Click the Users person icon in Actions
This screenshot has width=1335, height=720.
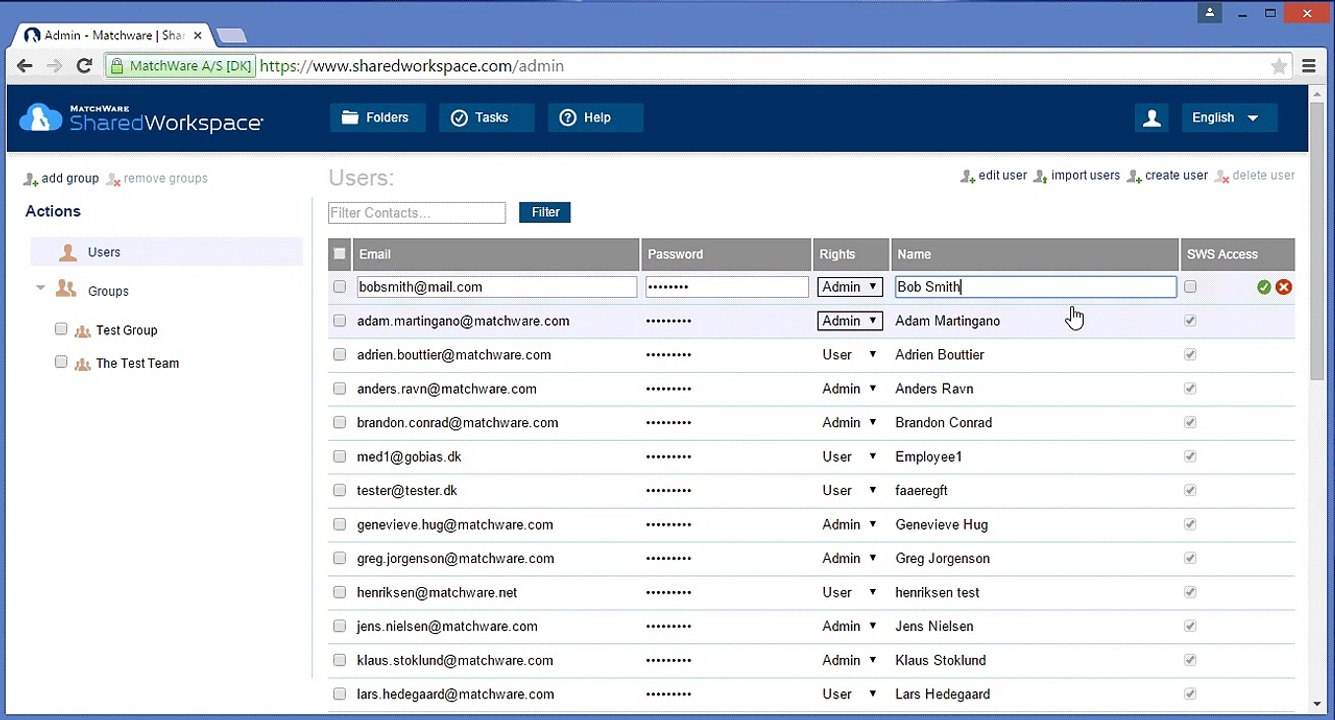68,252
